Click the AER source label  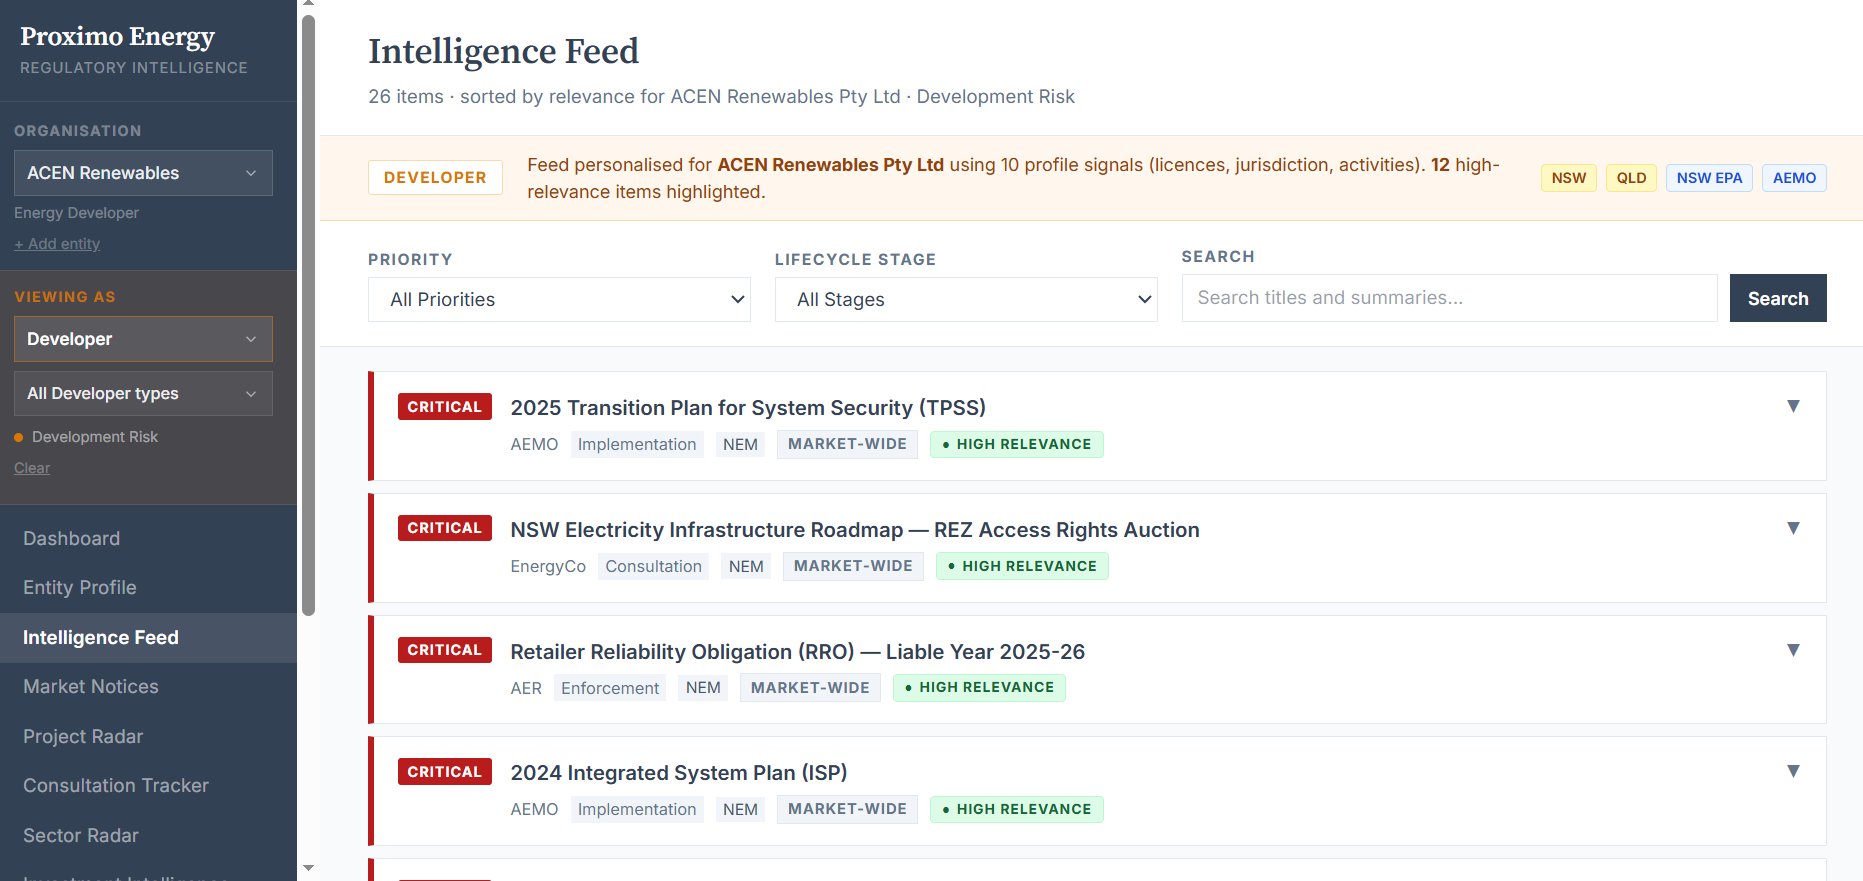point(526,688)
